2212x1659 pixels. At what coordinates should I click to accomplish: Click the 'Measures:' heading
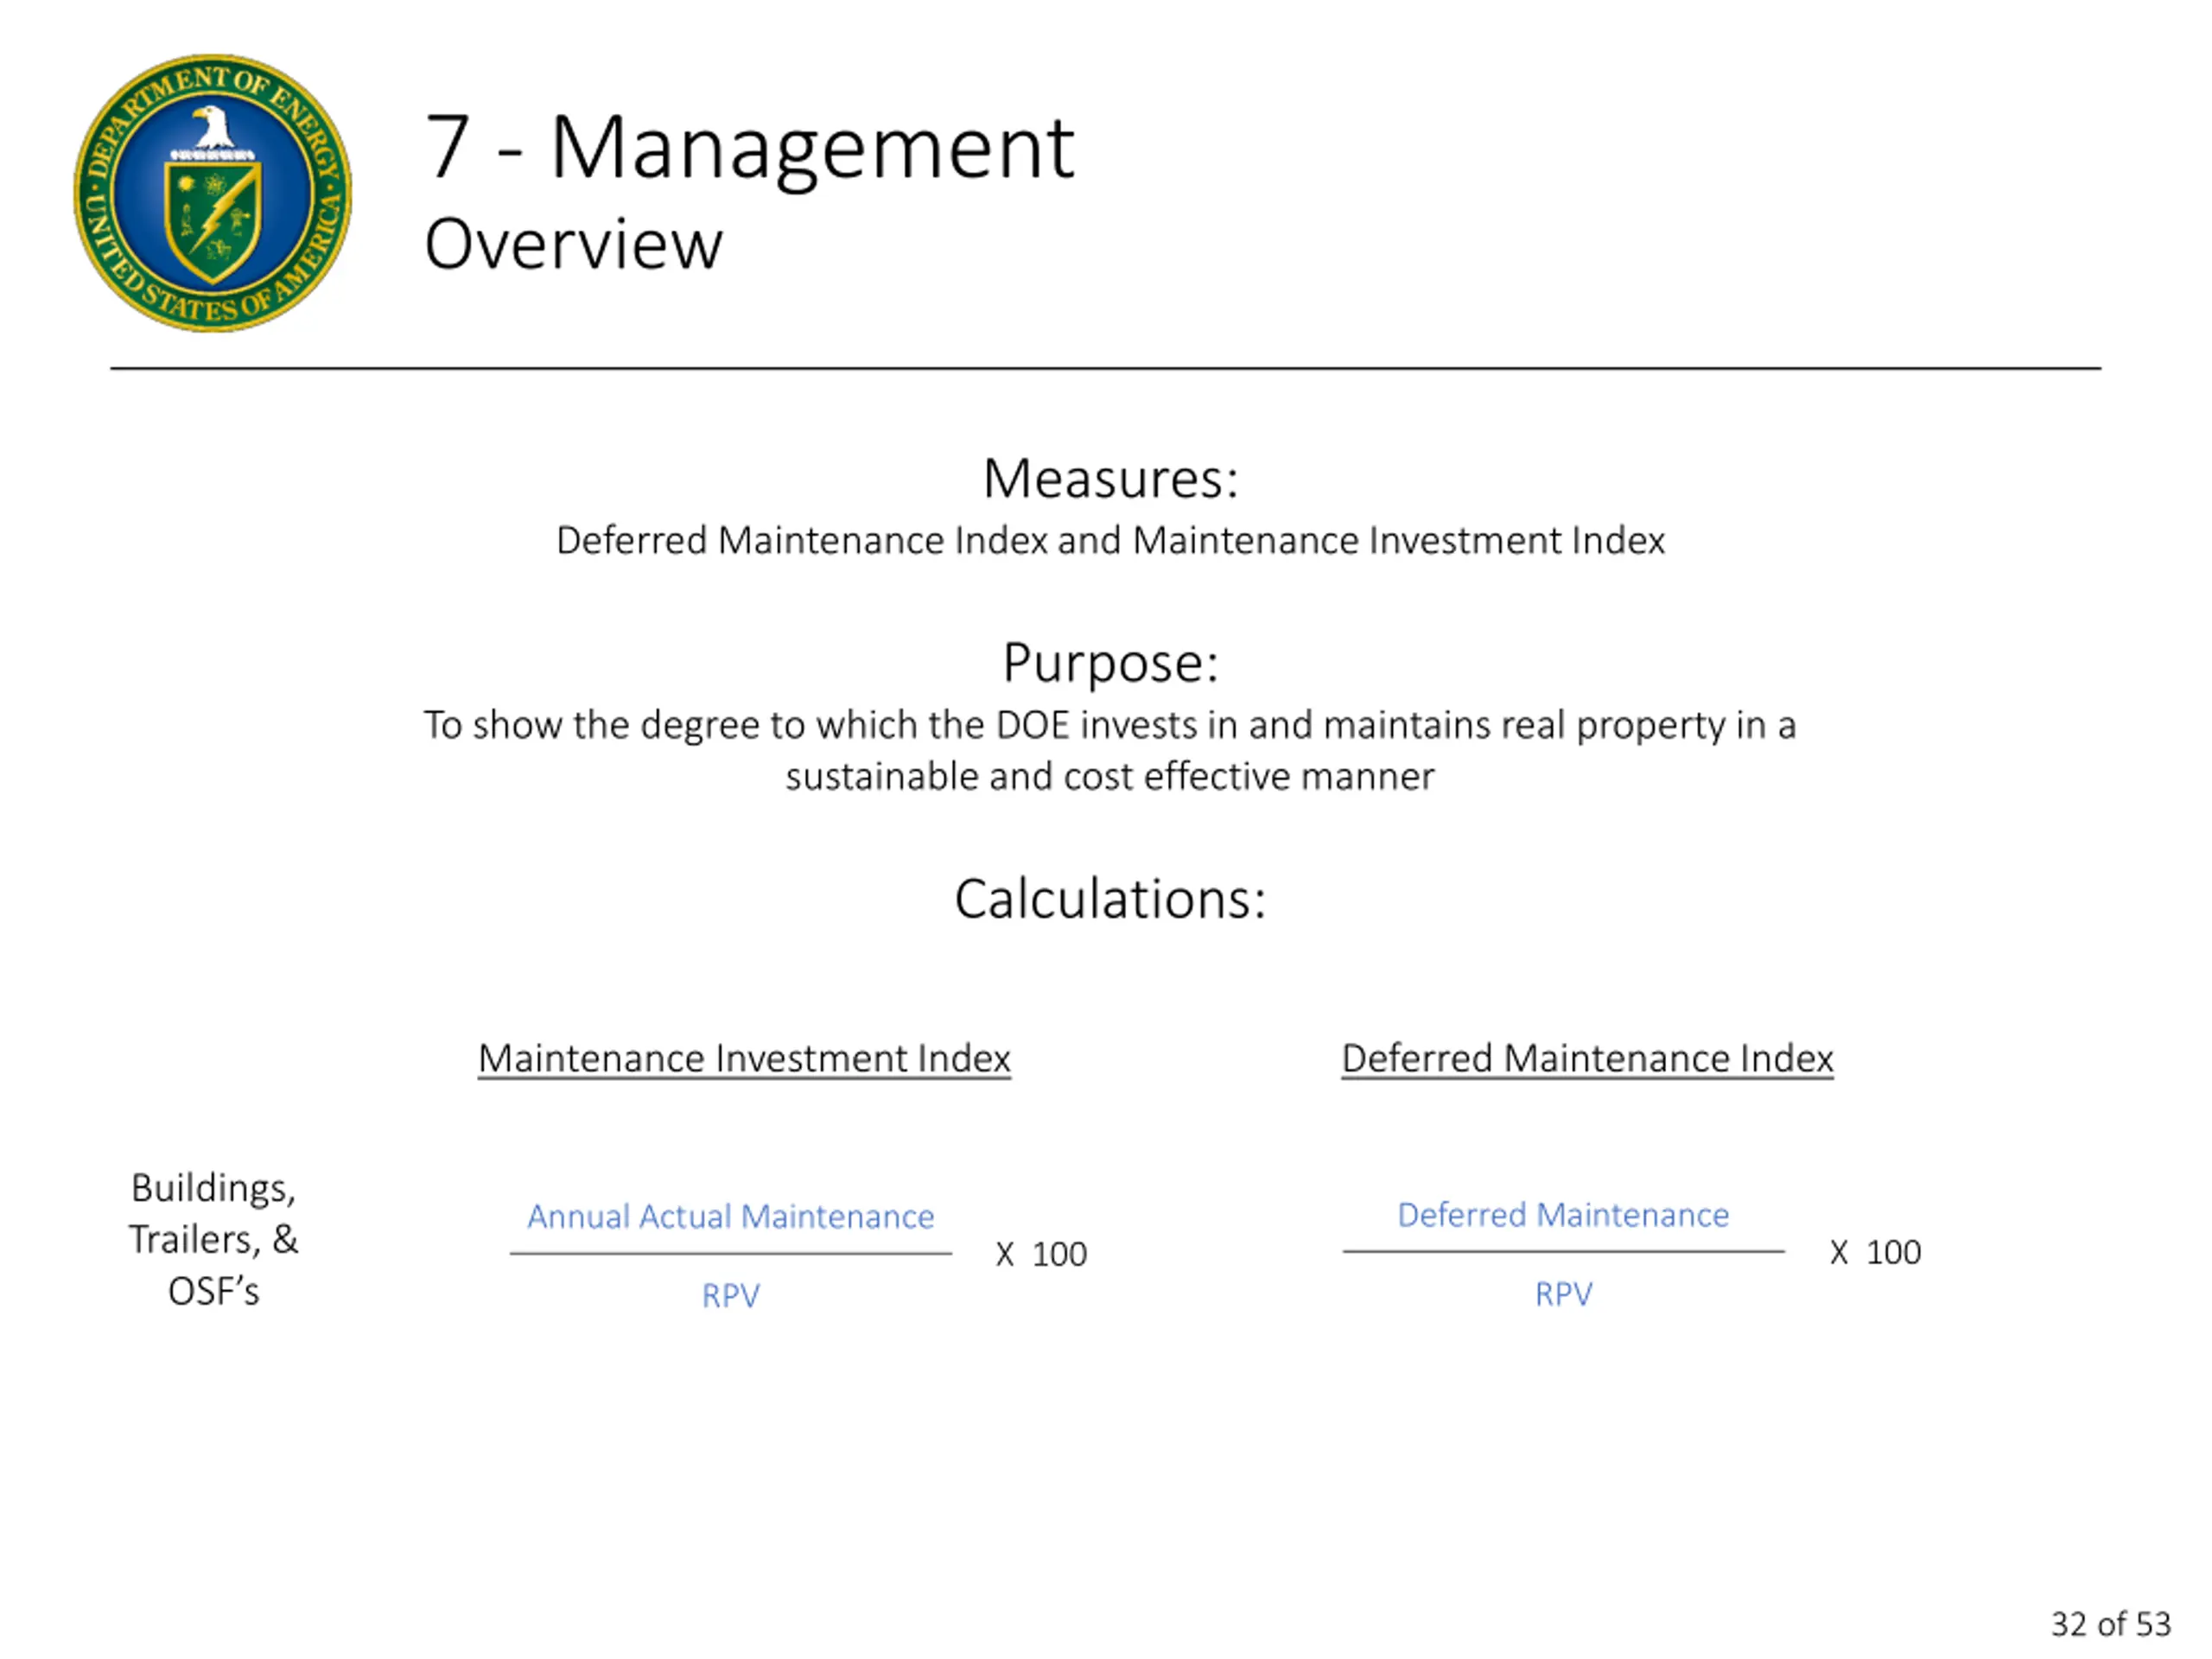[x=1110, y=478]
